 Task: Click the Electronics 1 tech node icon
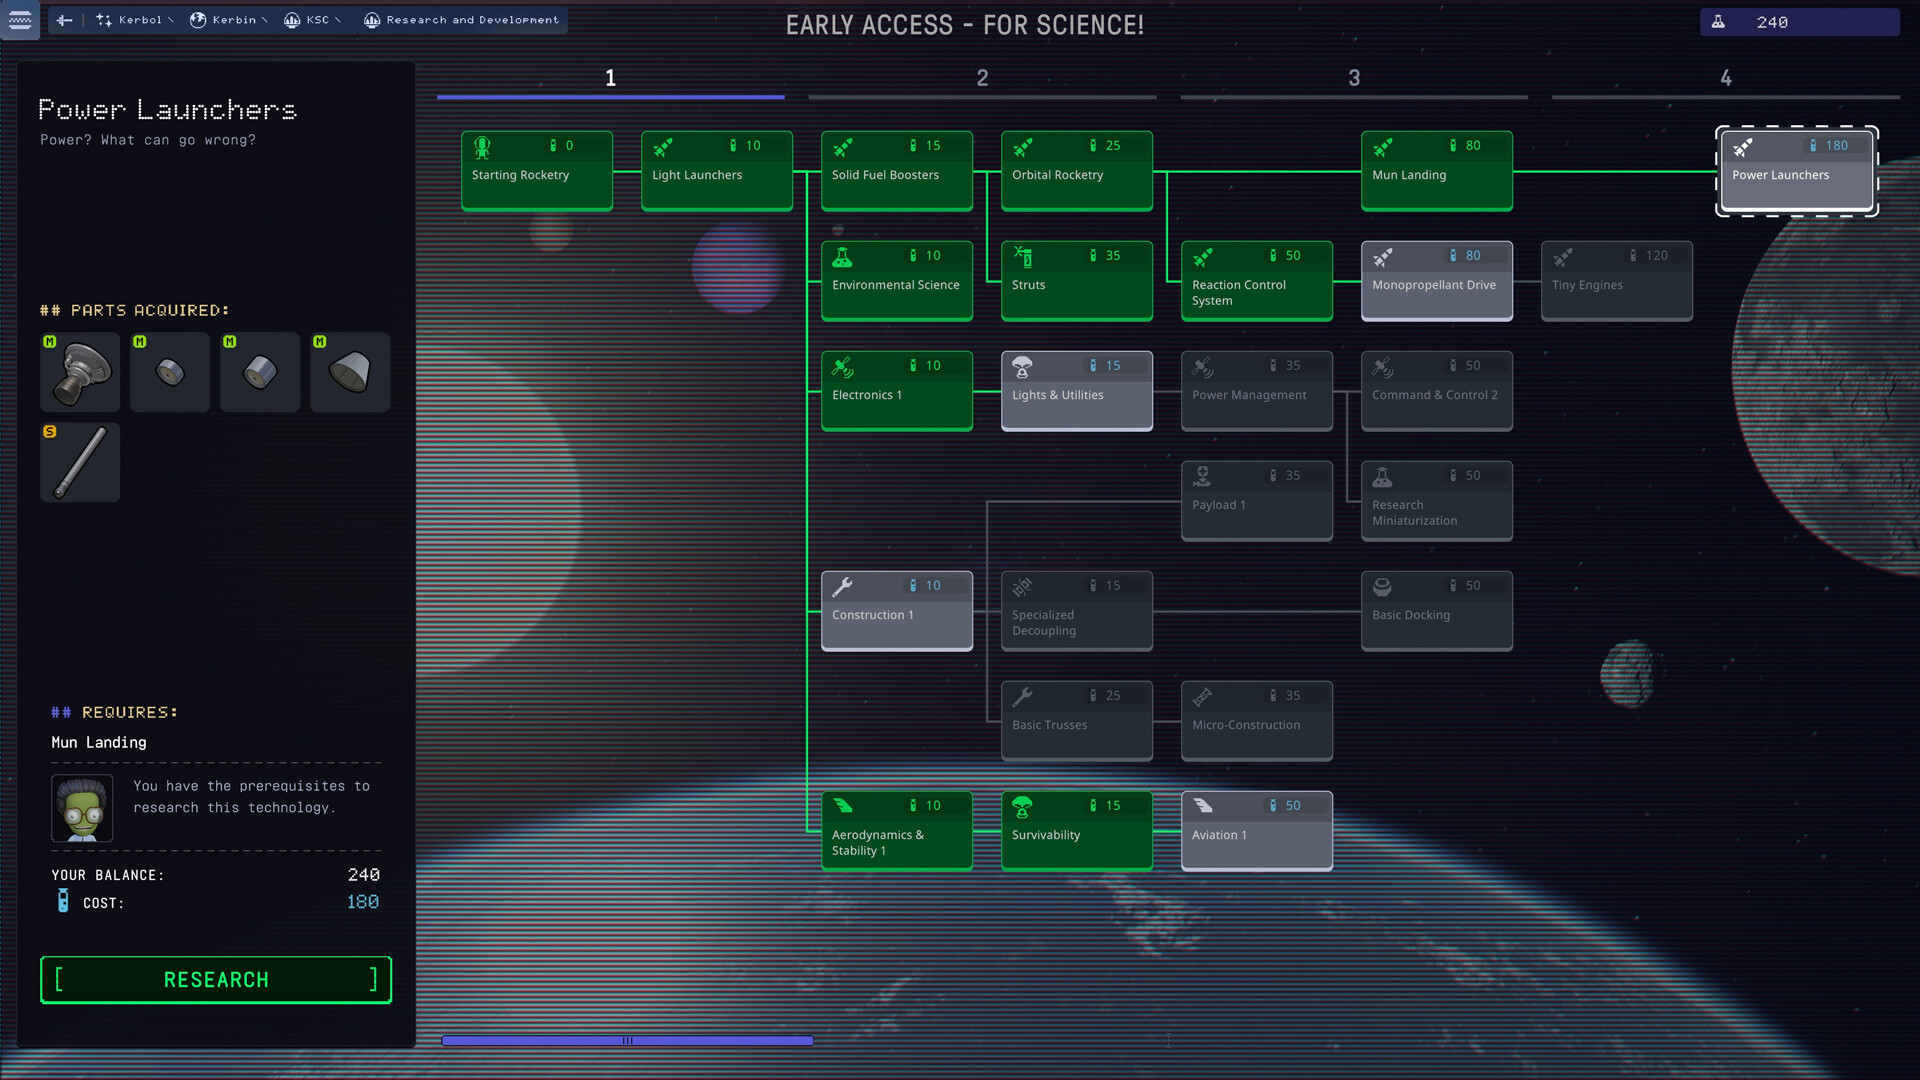click(x=843, y=367)
